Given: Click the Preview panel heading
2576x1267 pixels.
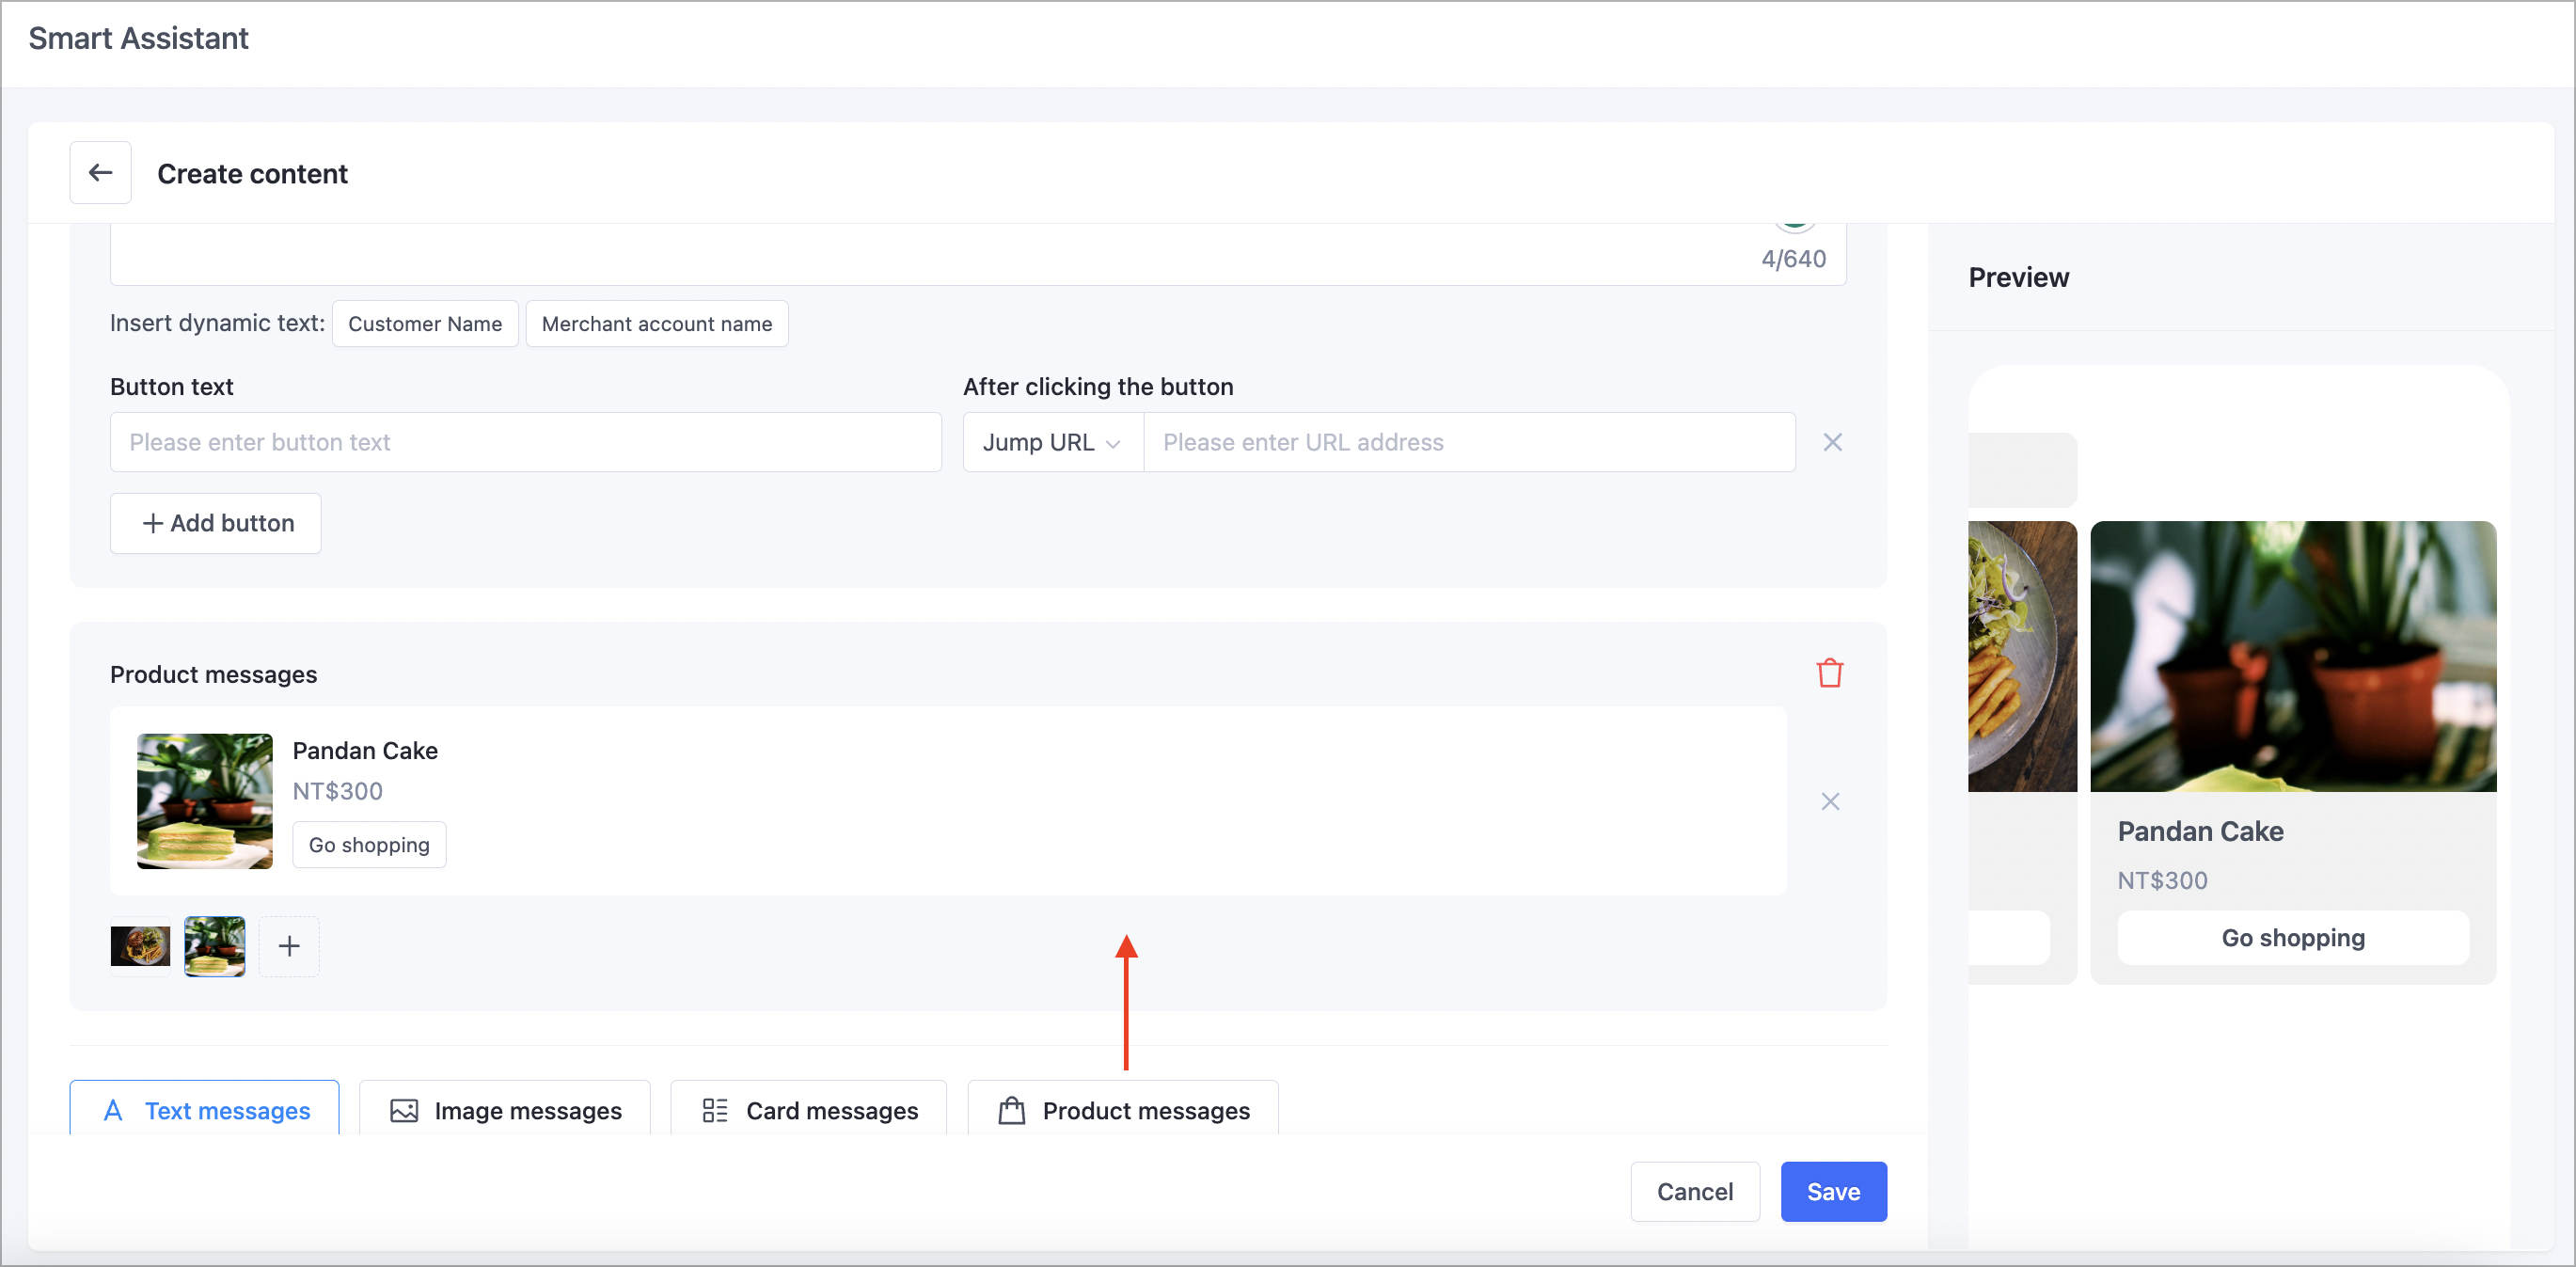Looking at the screenshot, I should (x=2018, y=278).
